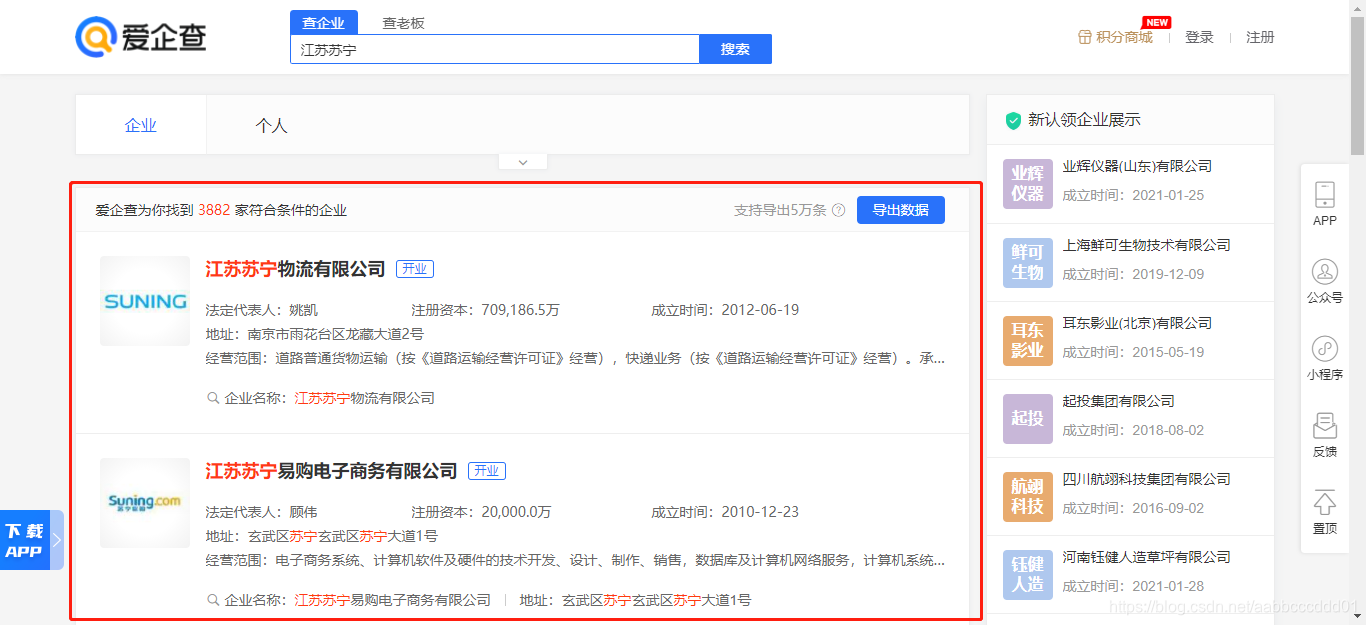
Task: Click the 开业 tag of 江苏苏宁物流有限公司
Action: [415, 269]
